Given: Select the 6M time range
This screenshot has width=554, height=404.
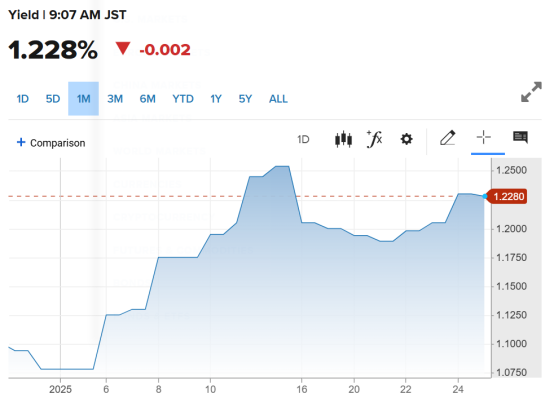Looking at the screenshot, I should pyautogui.click(x=147, y=99).
